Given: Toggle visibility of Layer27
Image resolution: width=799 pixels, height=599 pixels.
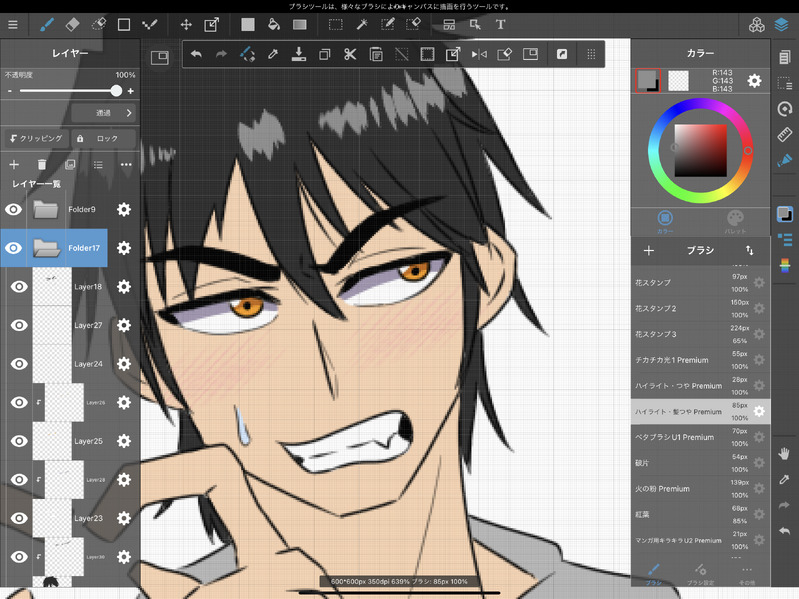Looking at the screenshot, I should click(19, 325).
